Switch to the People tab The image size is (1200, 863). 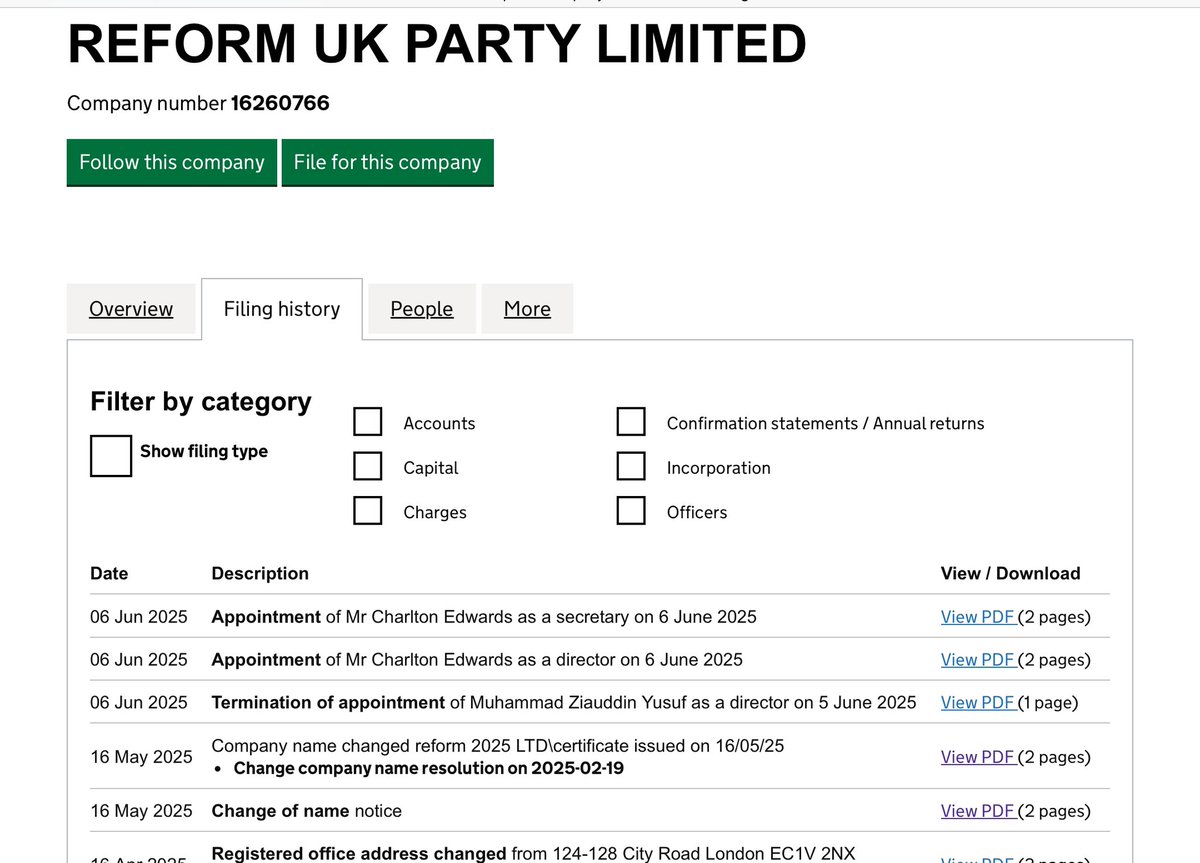(422, 309)
